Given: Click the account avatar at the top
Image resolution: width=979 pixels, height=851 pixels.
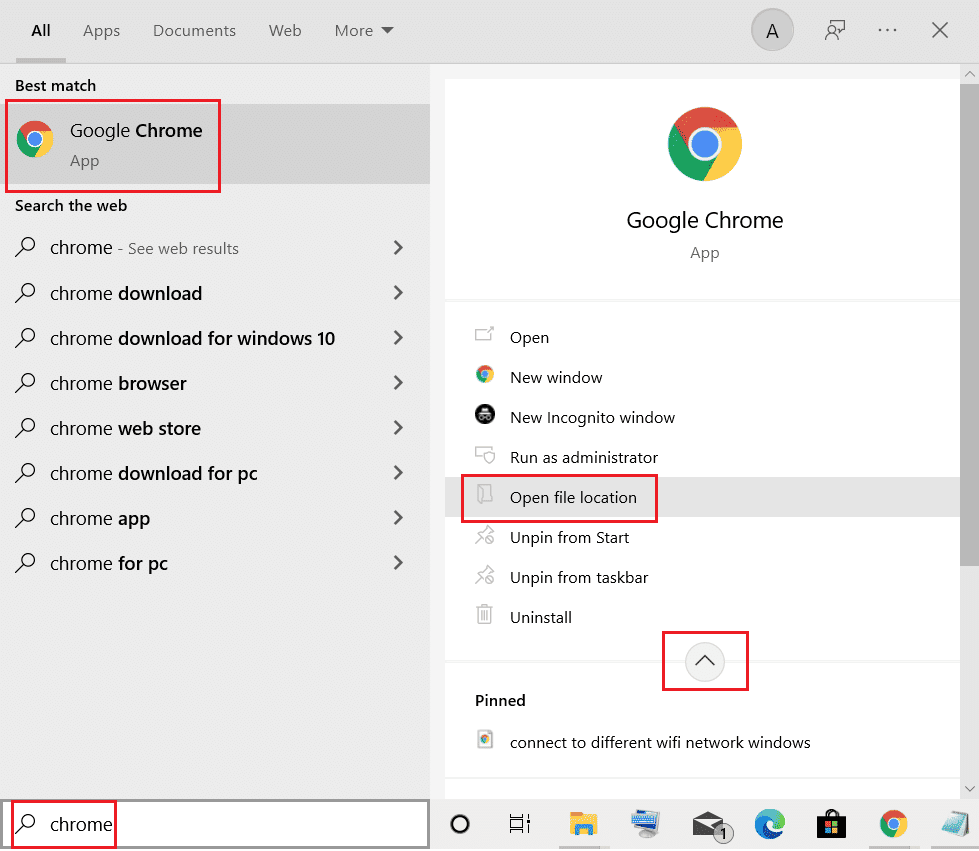Looking at the screenshot, I should (x=771, y=30).
